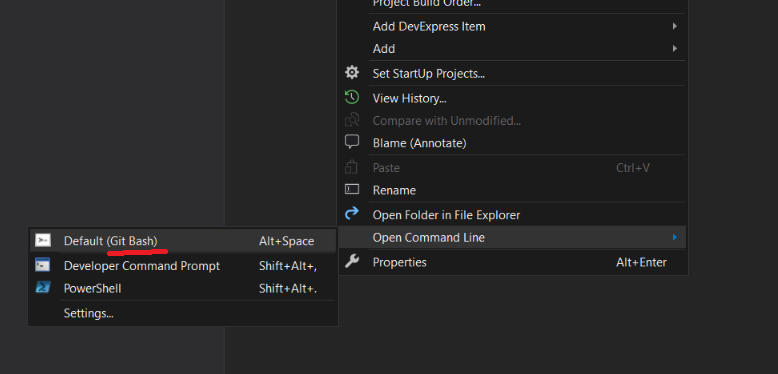The width and height of the screenshot is (778, 374).
Task: Choose Rename from the context menu
Action: 512,190
